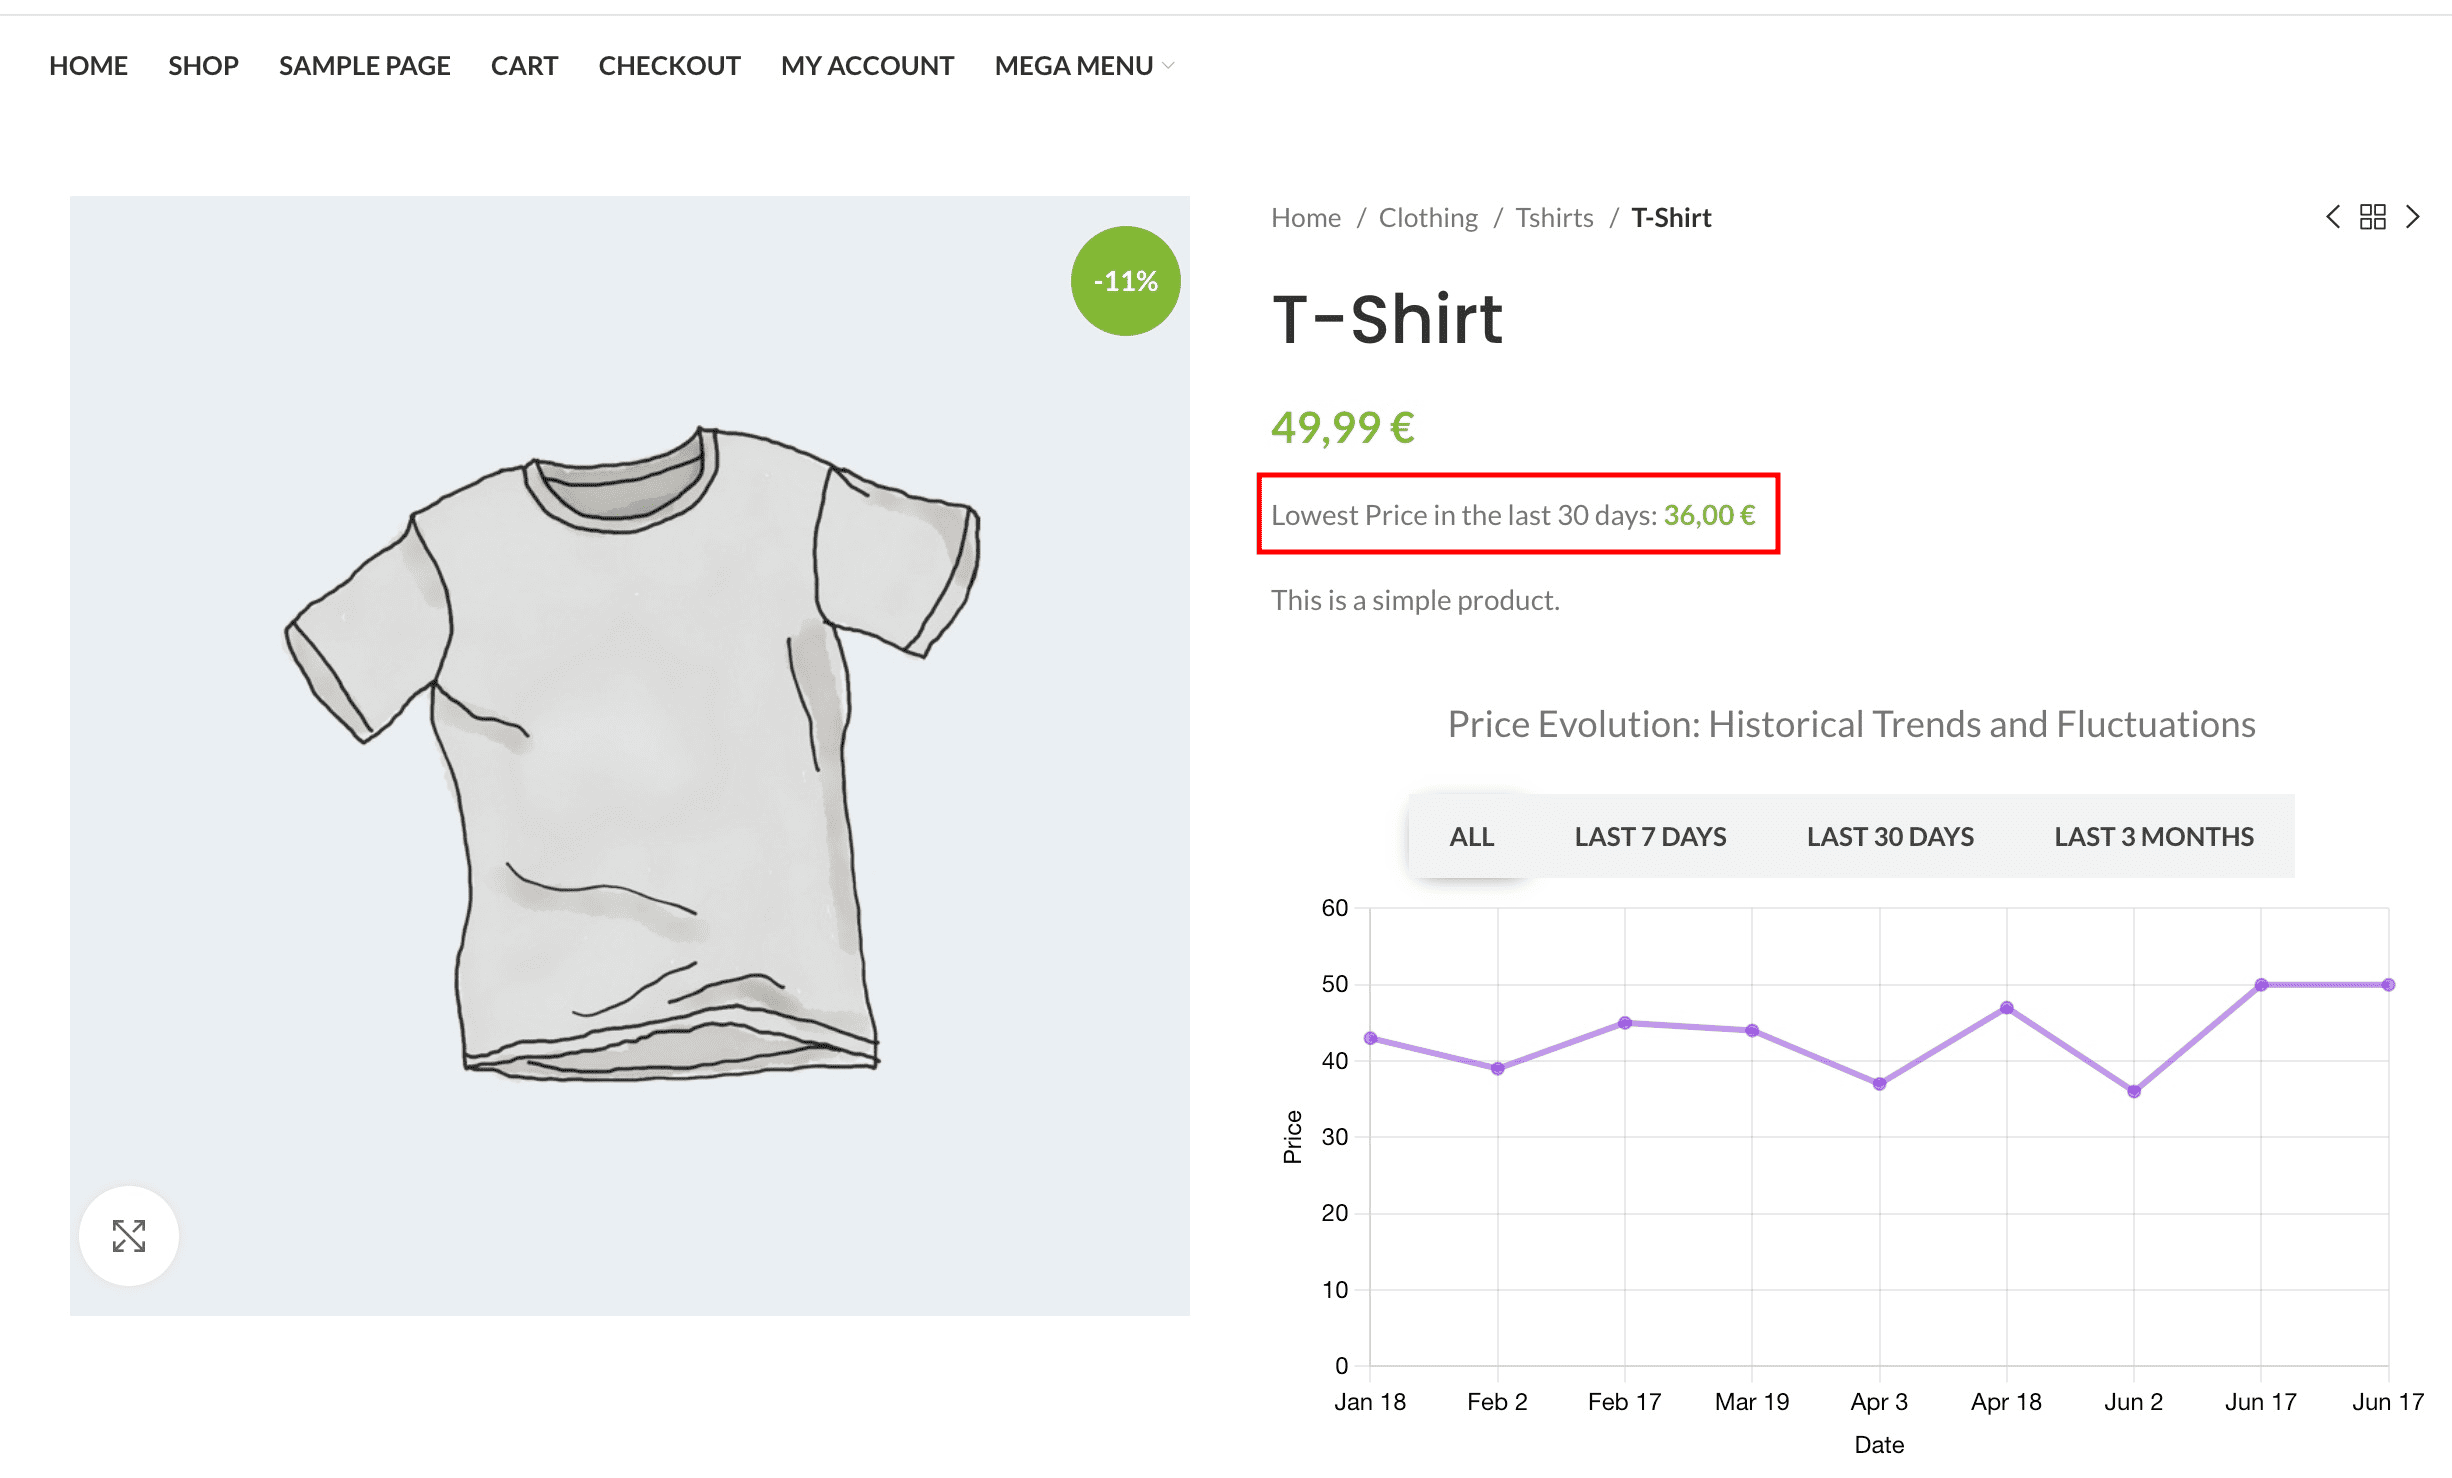Image resolution: width=2452 pixels, height=1478 pixels.
Task: Select the ALL price chart tab
Action: point(1471,837)
